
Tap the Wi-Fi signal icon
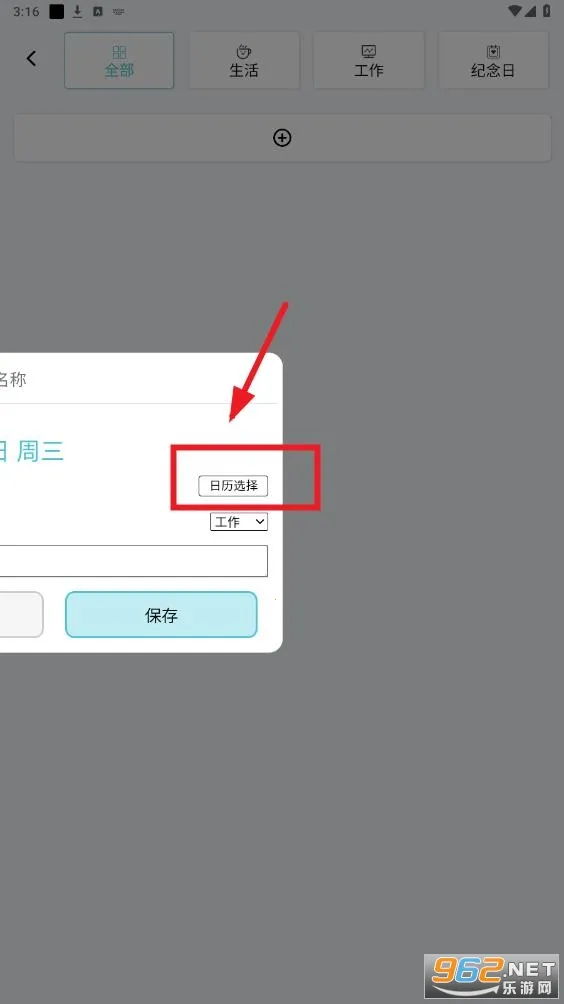tap(515, 11)
